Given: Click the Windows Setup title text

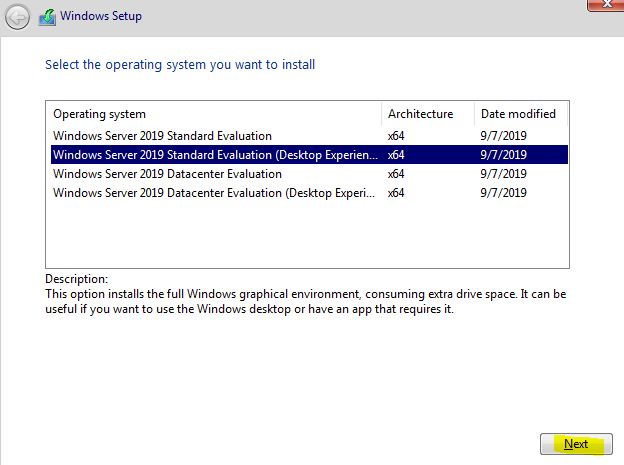Looking at the screenshot, I should [x=101, y=16].
